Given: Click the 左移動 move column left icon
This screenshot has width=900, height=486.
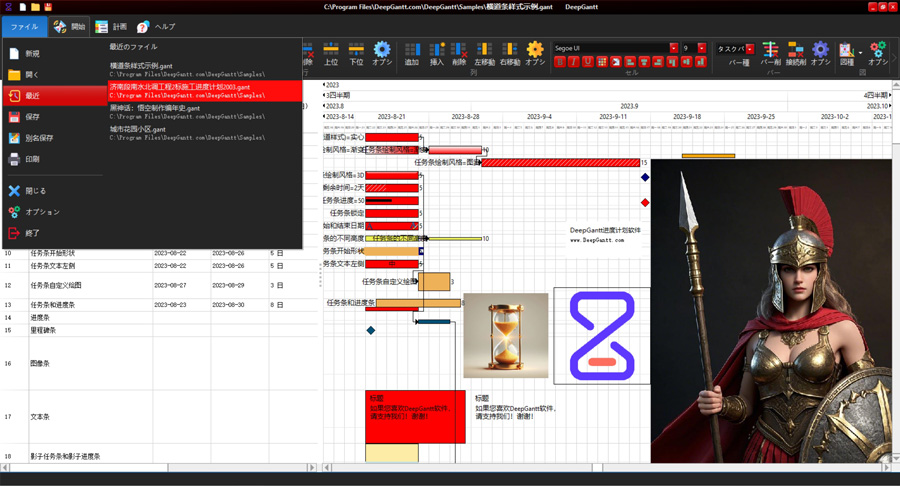Looking at the screenshot, I should [x=484, y=52].
